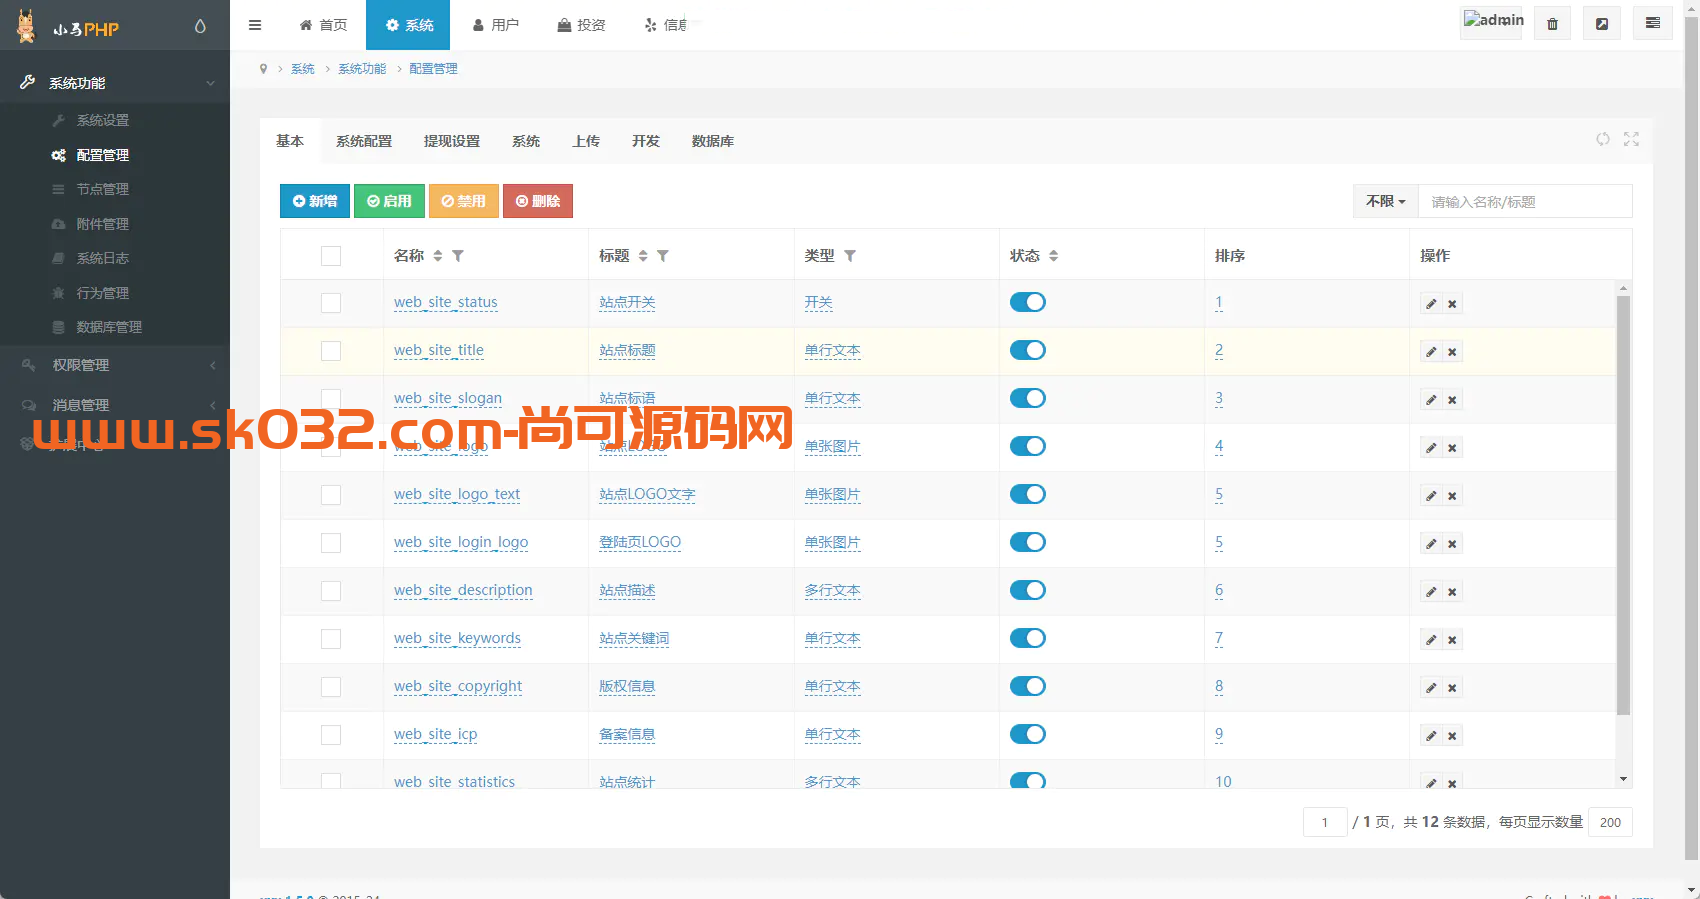This screenshot has height=899, width=1700.
Task: Open the top-right list menu icon
Action: [1652, 23]
